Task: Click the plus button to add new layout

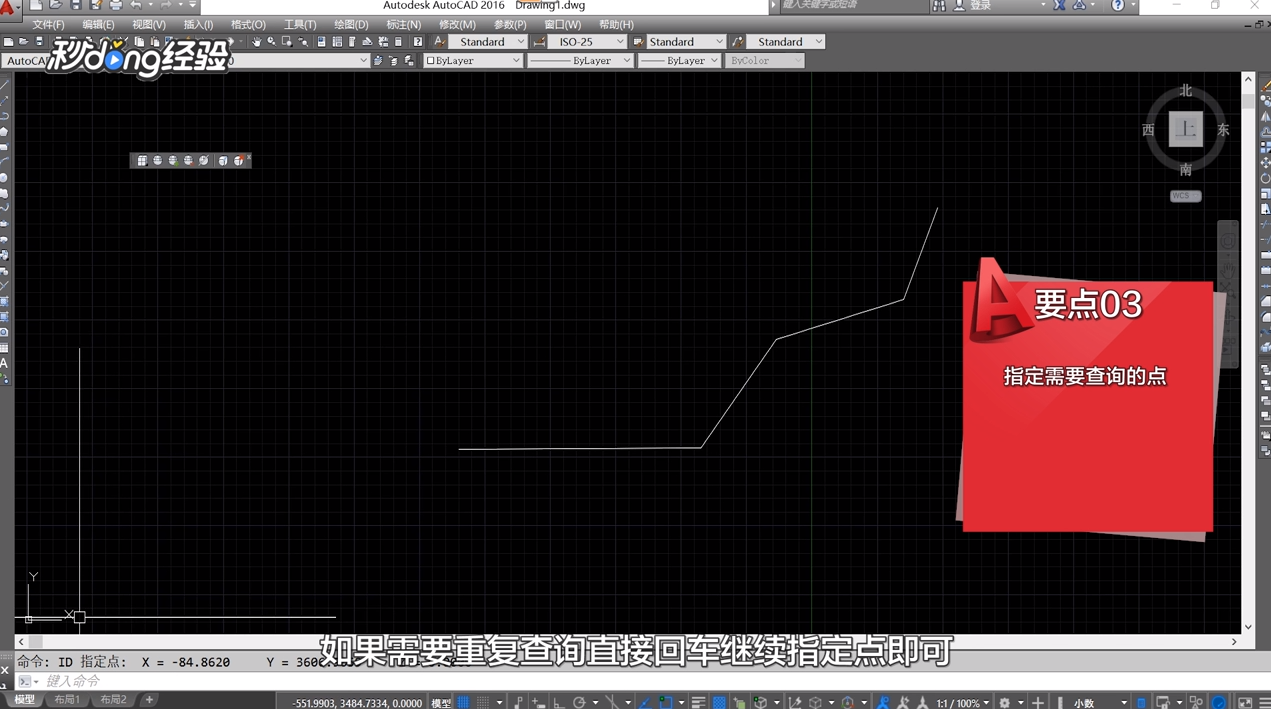Action: point(149,700)
